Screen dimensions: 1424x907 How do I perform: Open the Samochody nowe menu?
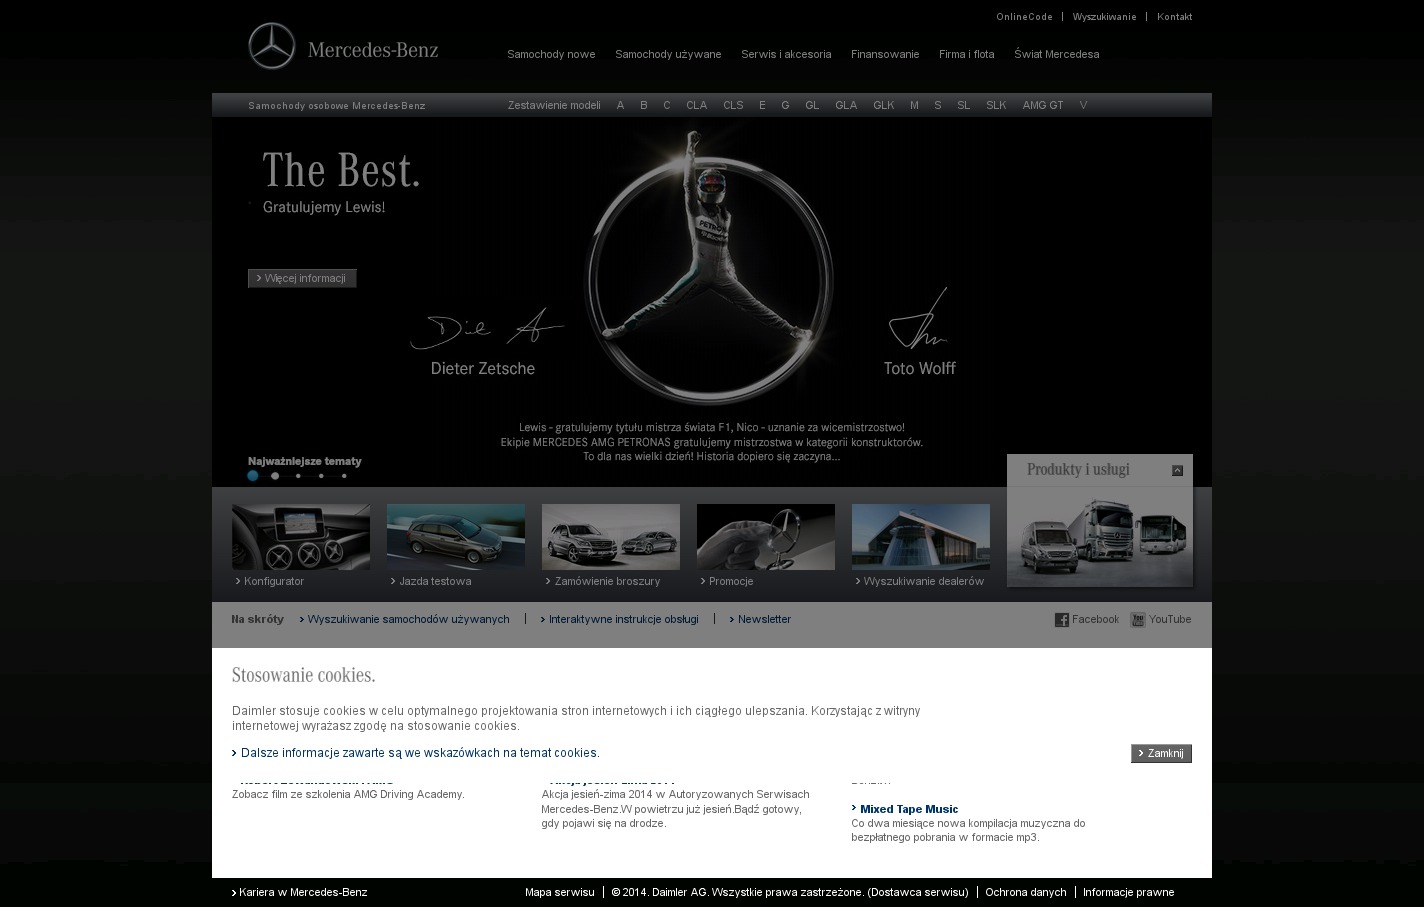pyautogui.click(x=551, y=54)
